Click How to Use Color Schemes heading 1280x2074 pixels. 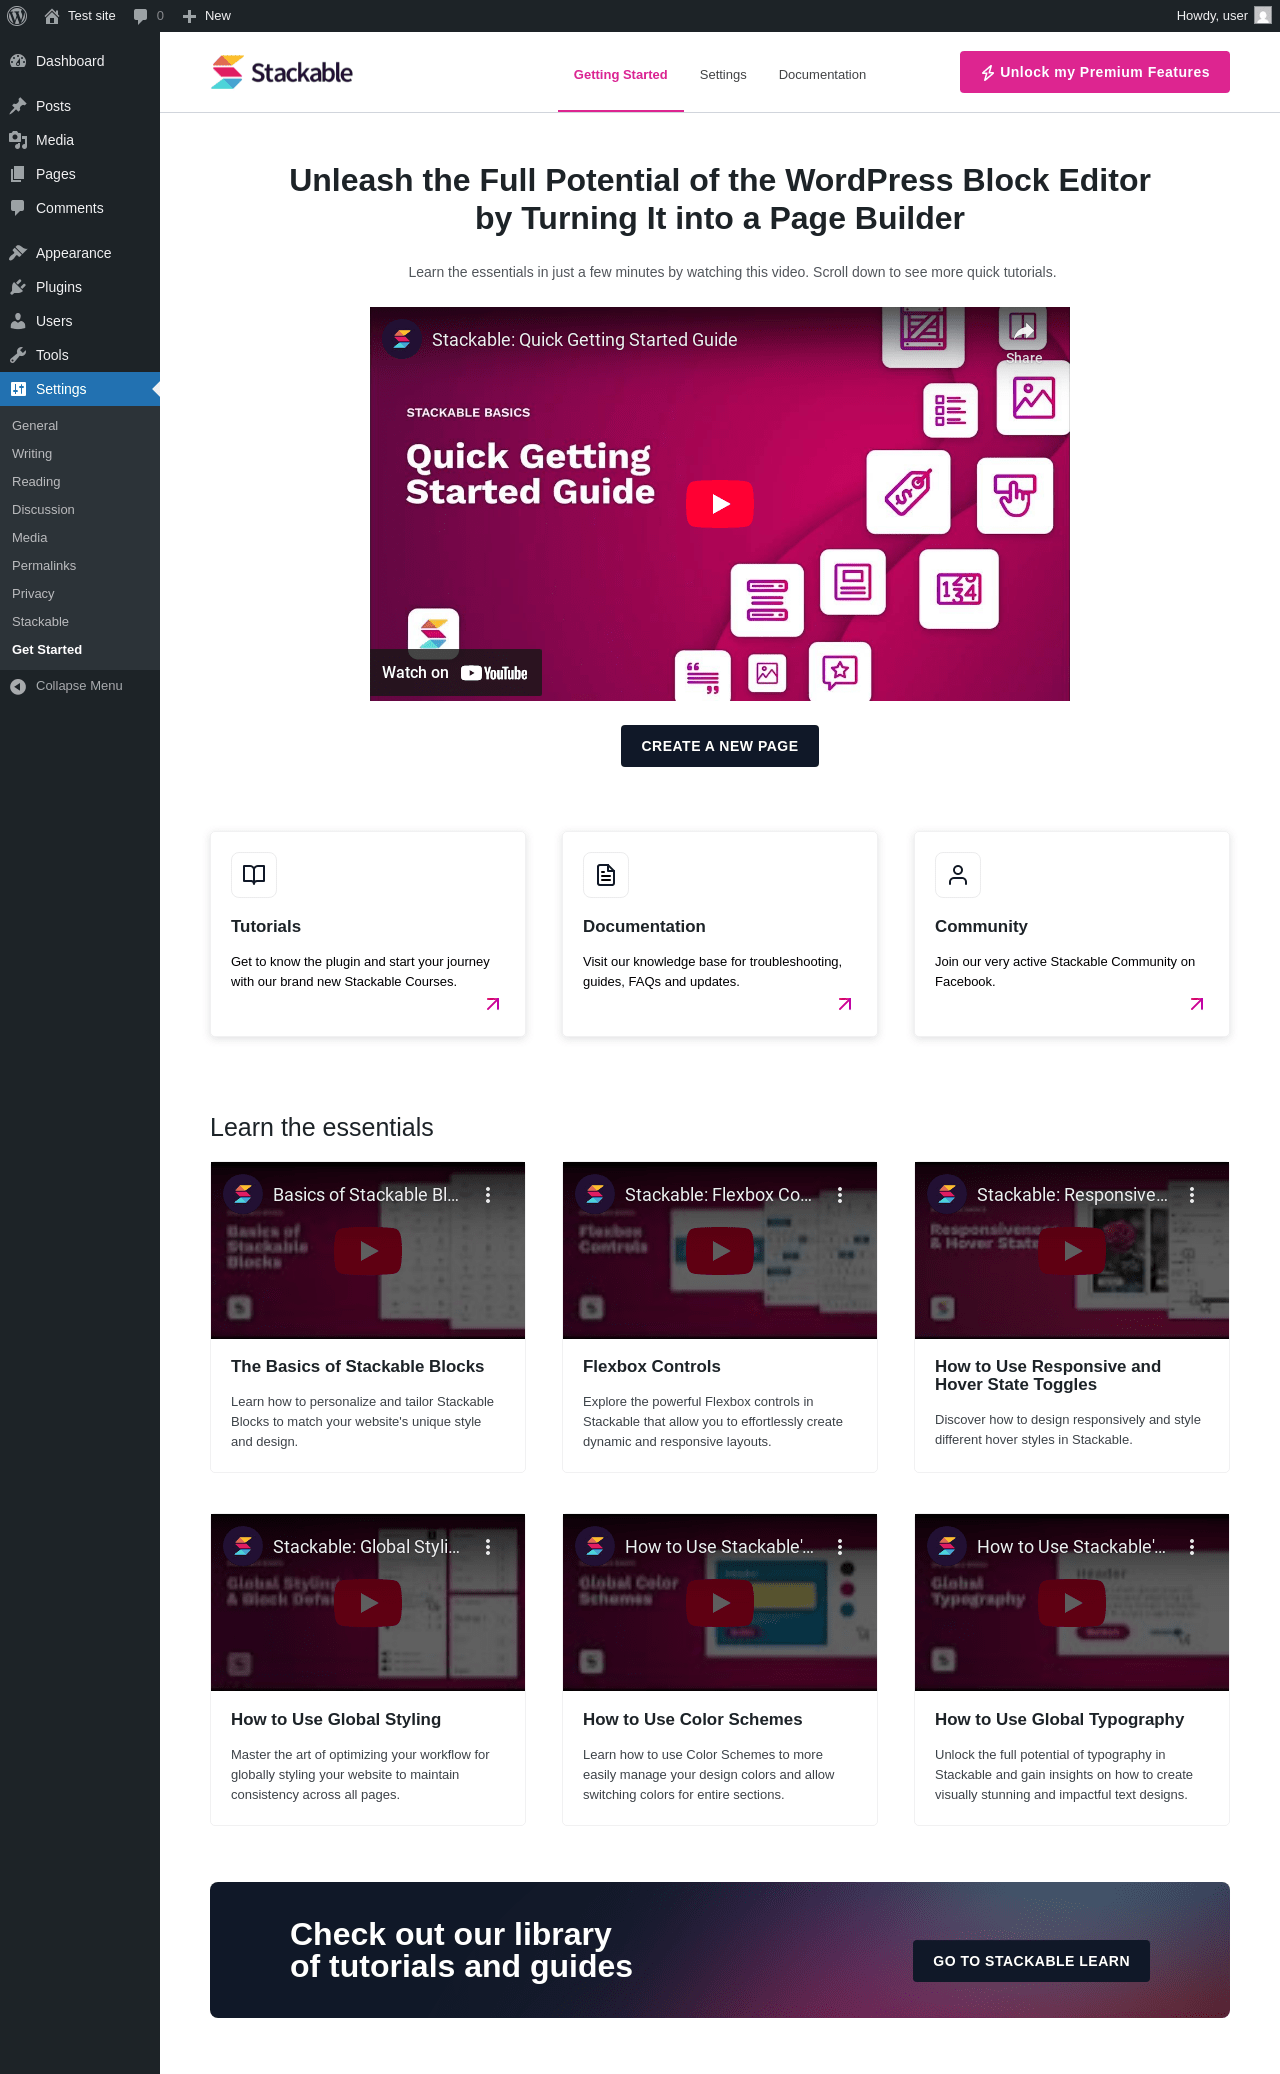click(692, 1720)
